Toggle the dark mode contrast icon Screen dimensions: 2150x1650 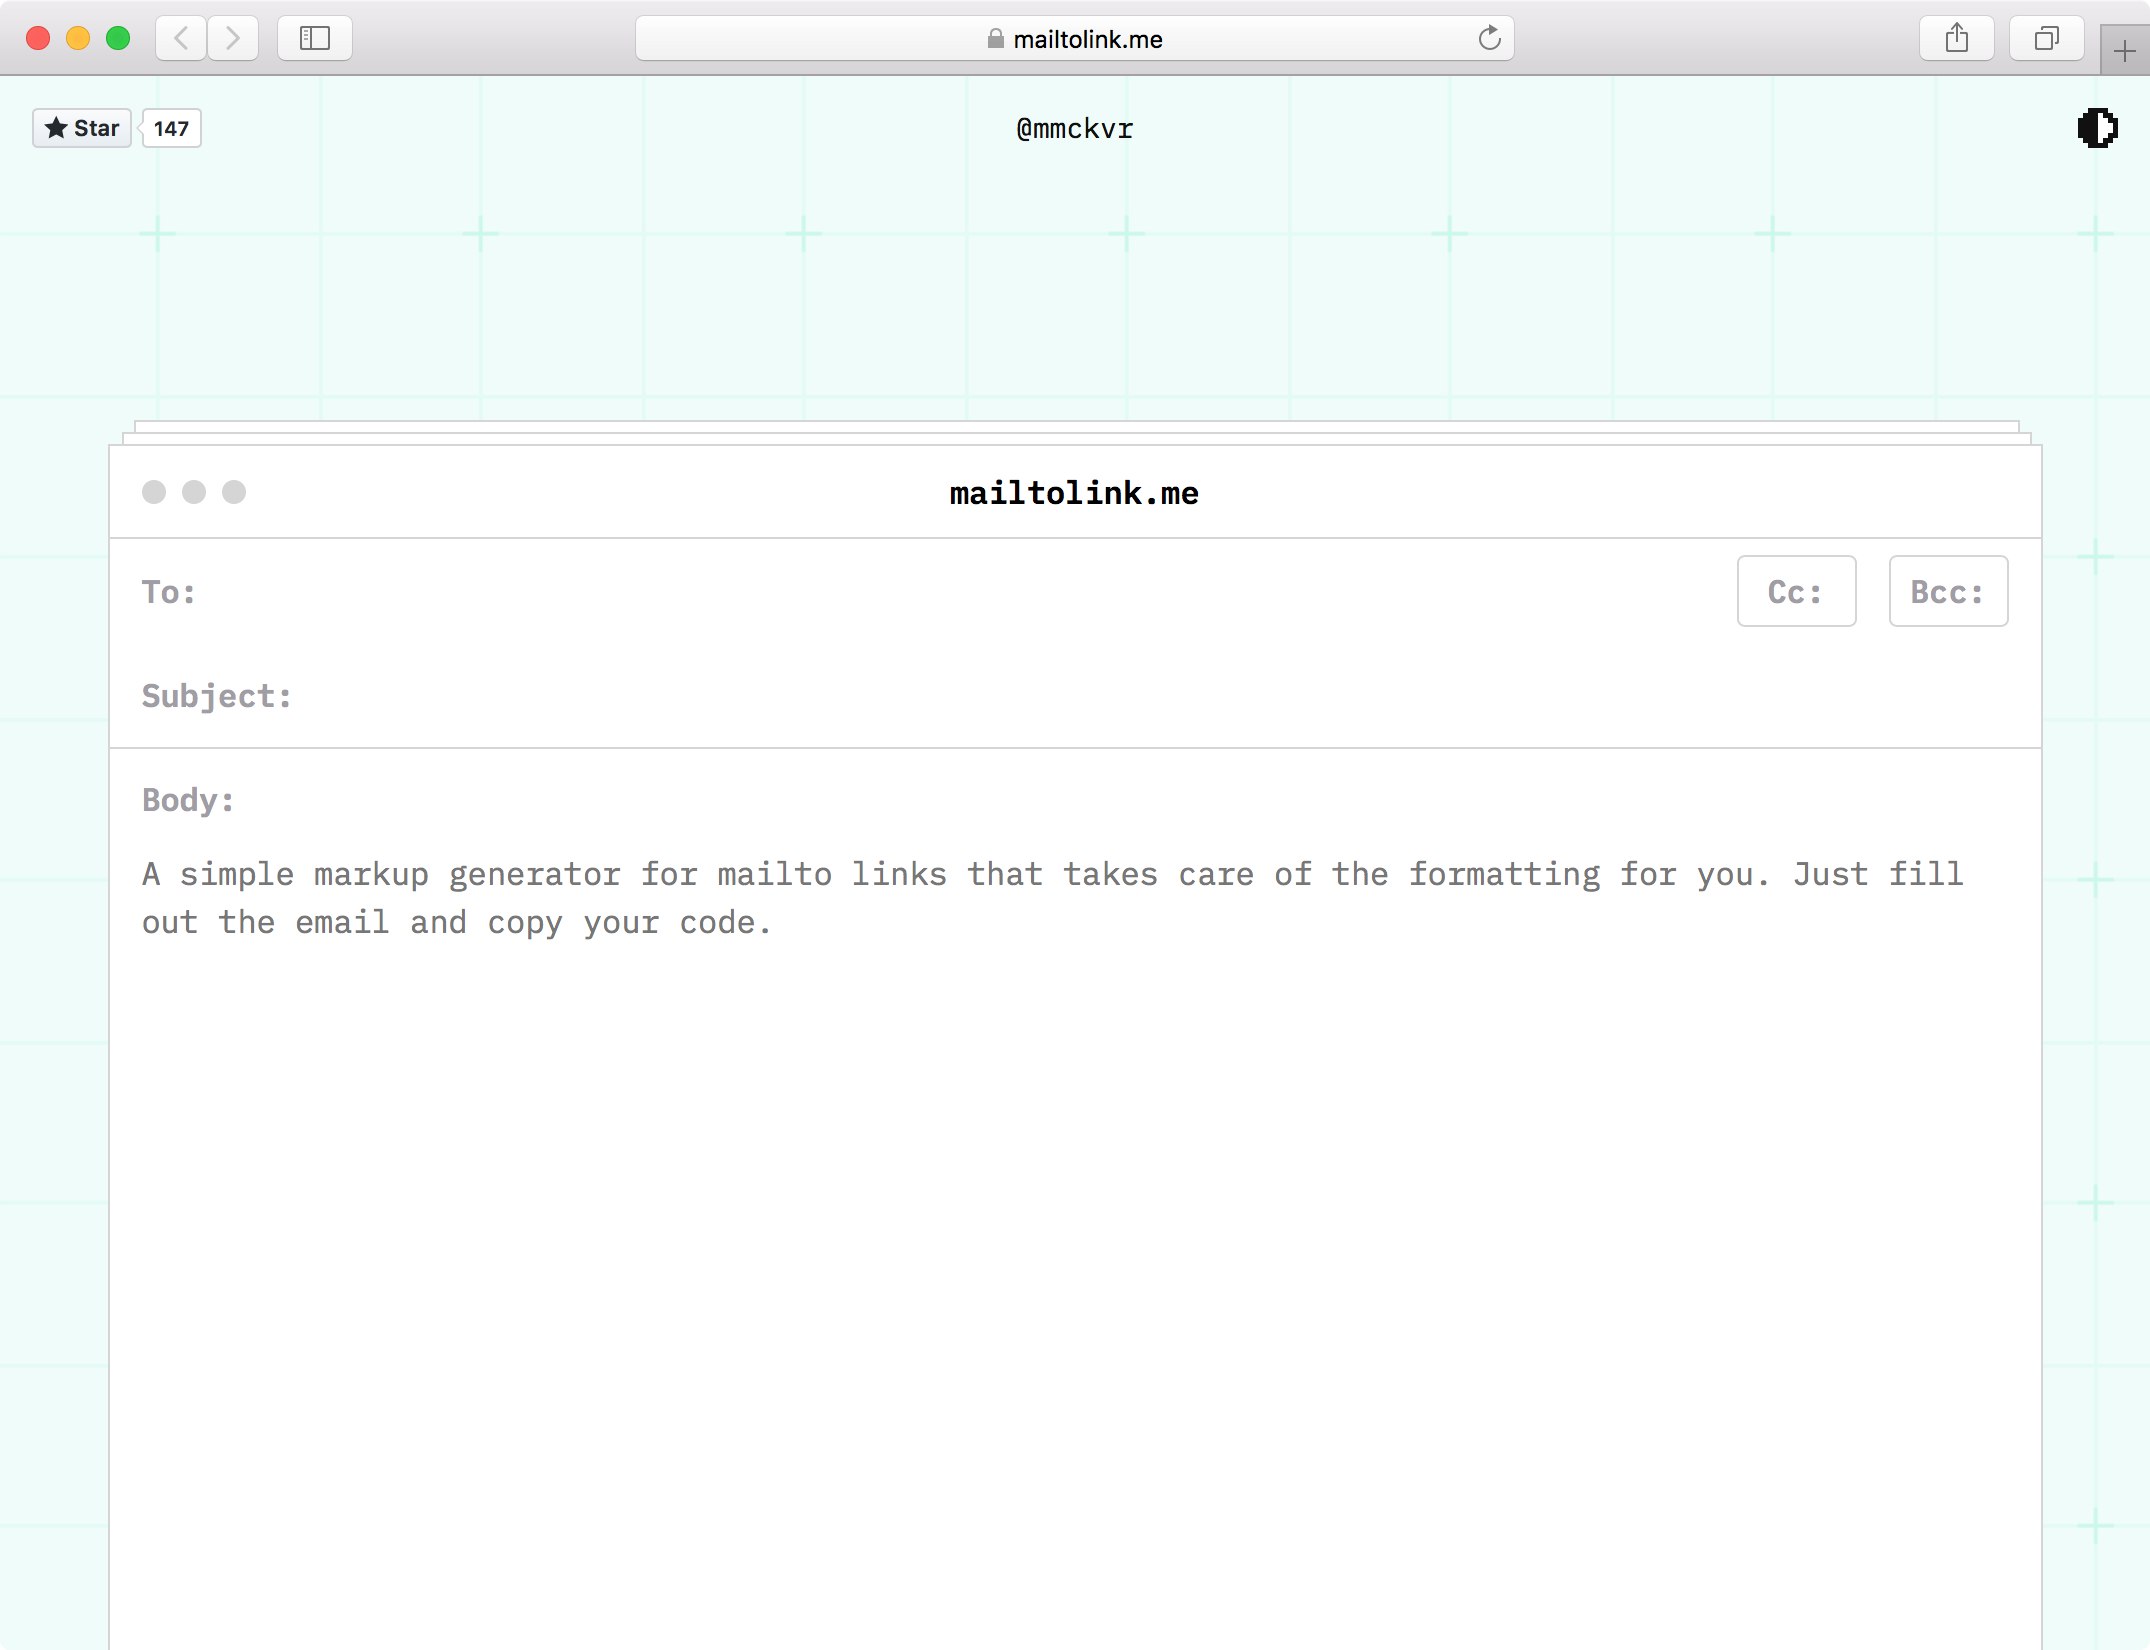pyautogui.click(x=2097, y=128)
